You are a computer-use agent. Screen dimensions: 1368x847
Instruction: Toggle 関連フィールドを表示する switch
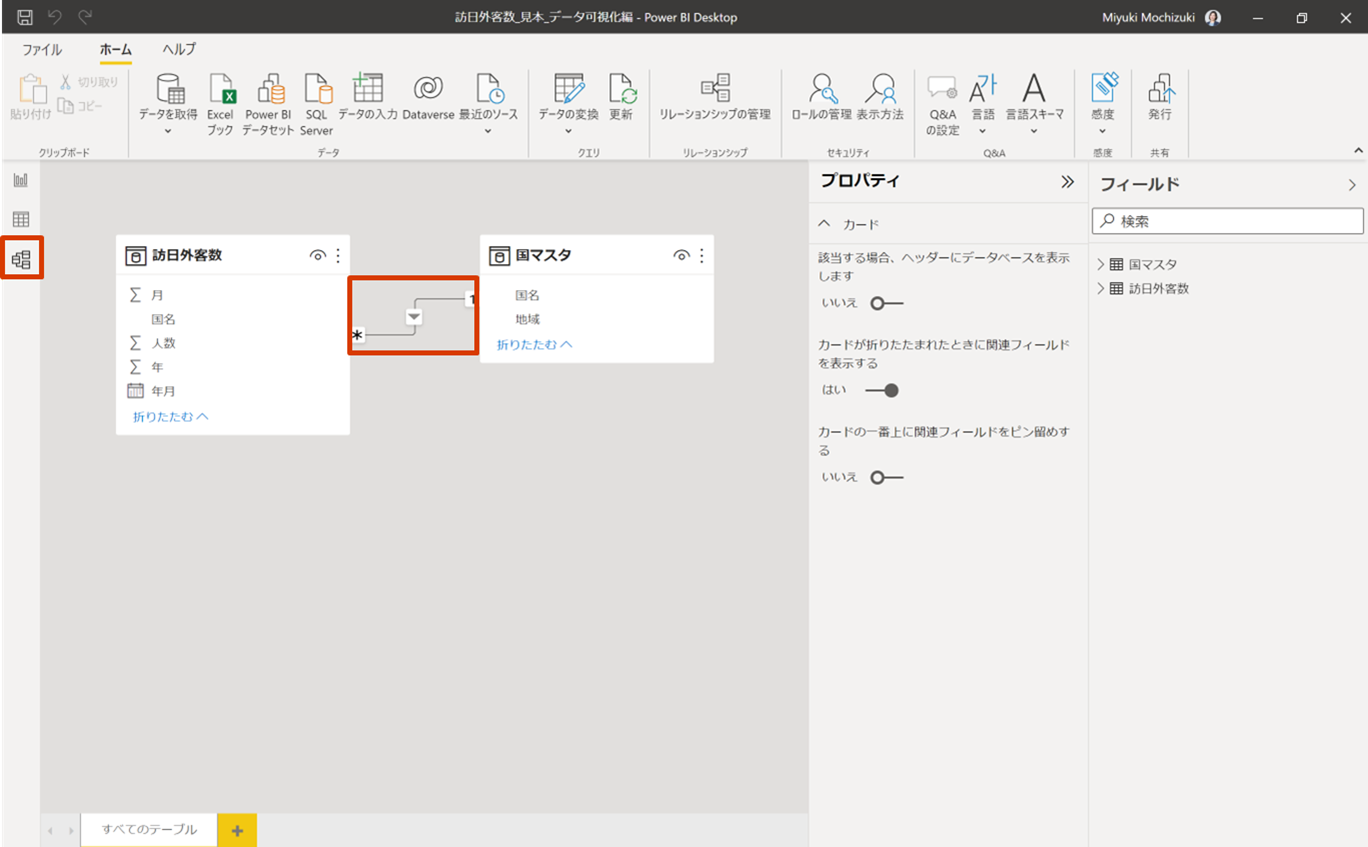[882, 390]
